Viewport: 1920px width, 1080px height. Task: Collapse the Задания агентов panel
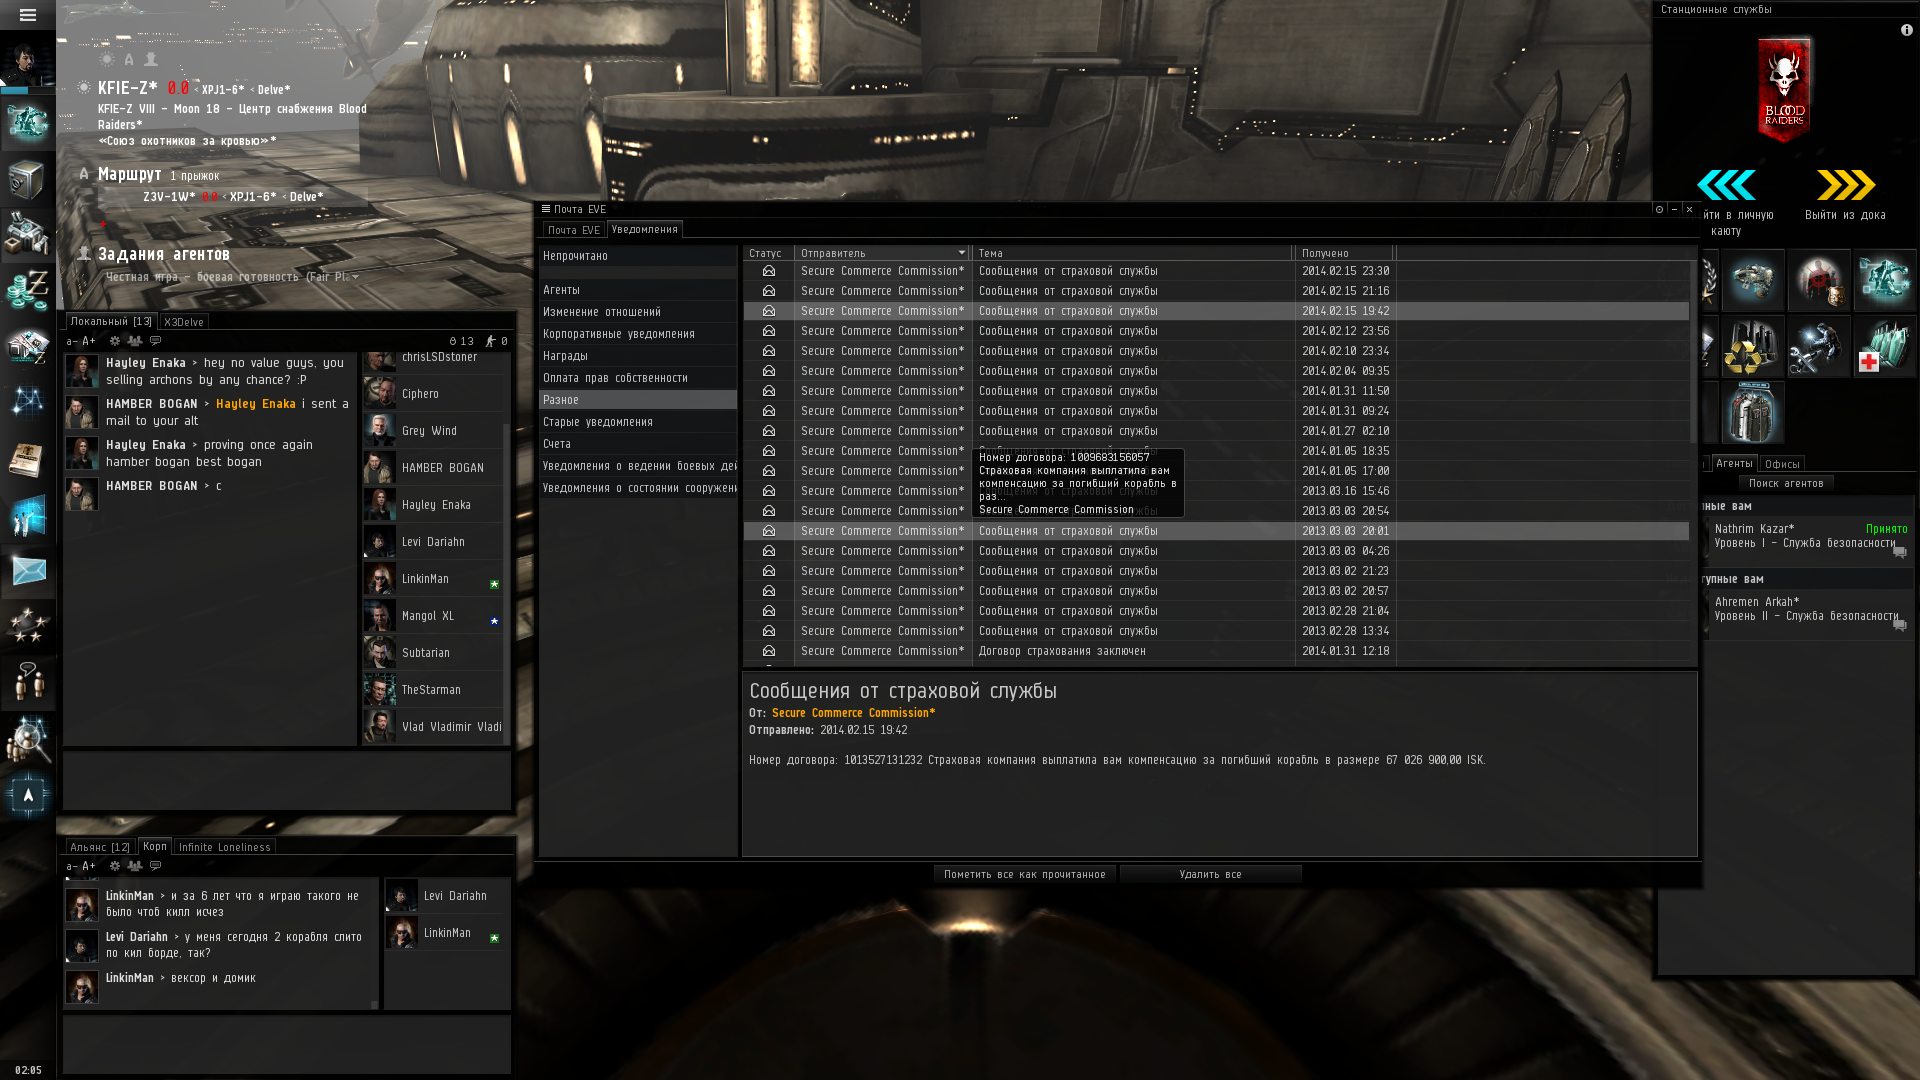click(x=84, y=254)
